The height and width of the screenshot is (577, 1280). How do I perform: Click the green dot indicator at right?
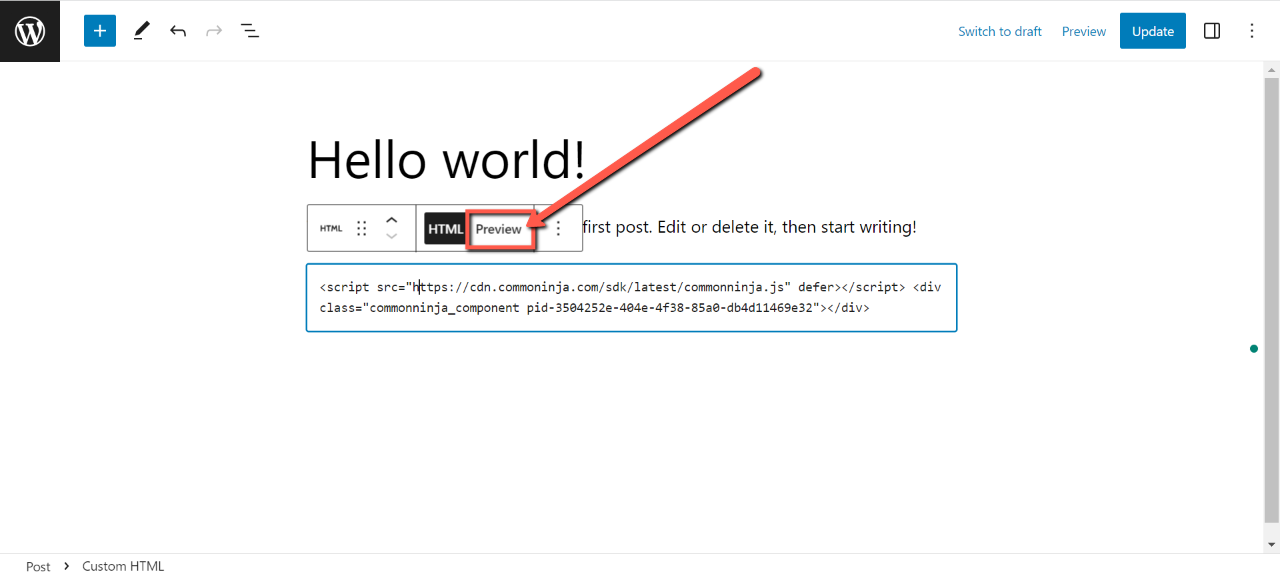coord(1254,349)
